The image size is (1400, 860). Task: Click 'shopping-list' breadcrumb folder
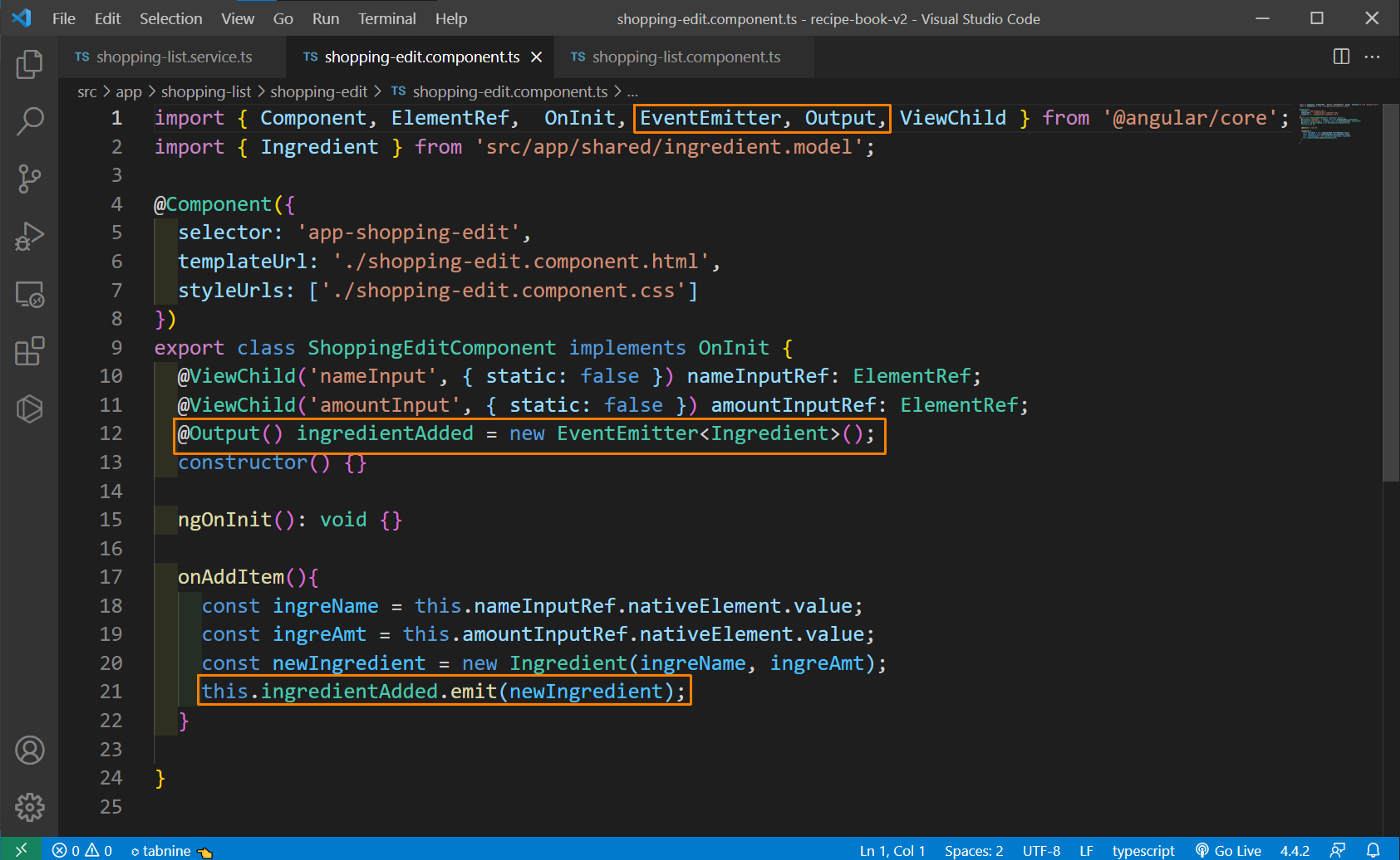pyautogui.click(x=205, y=91)
